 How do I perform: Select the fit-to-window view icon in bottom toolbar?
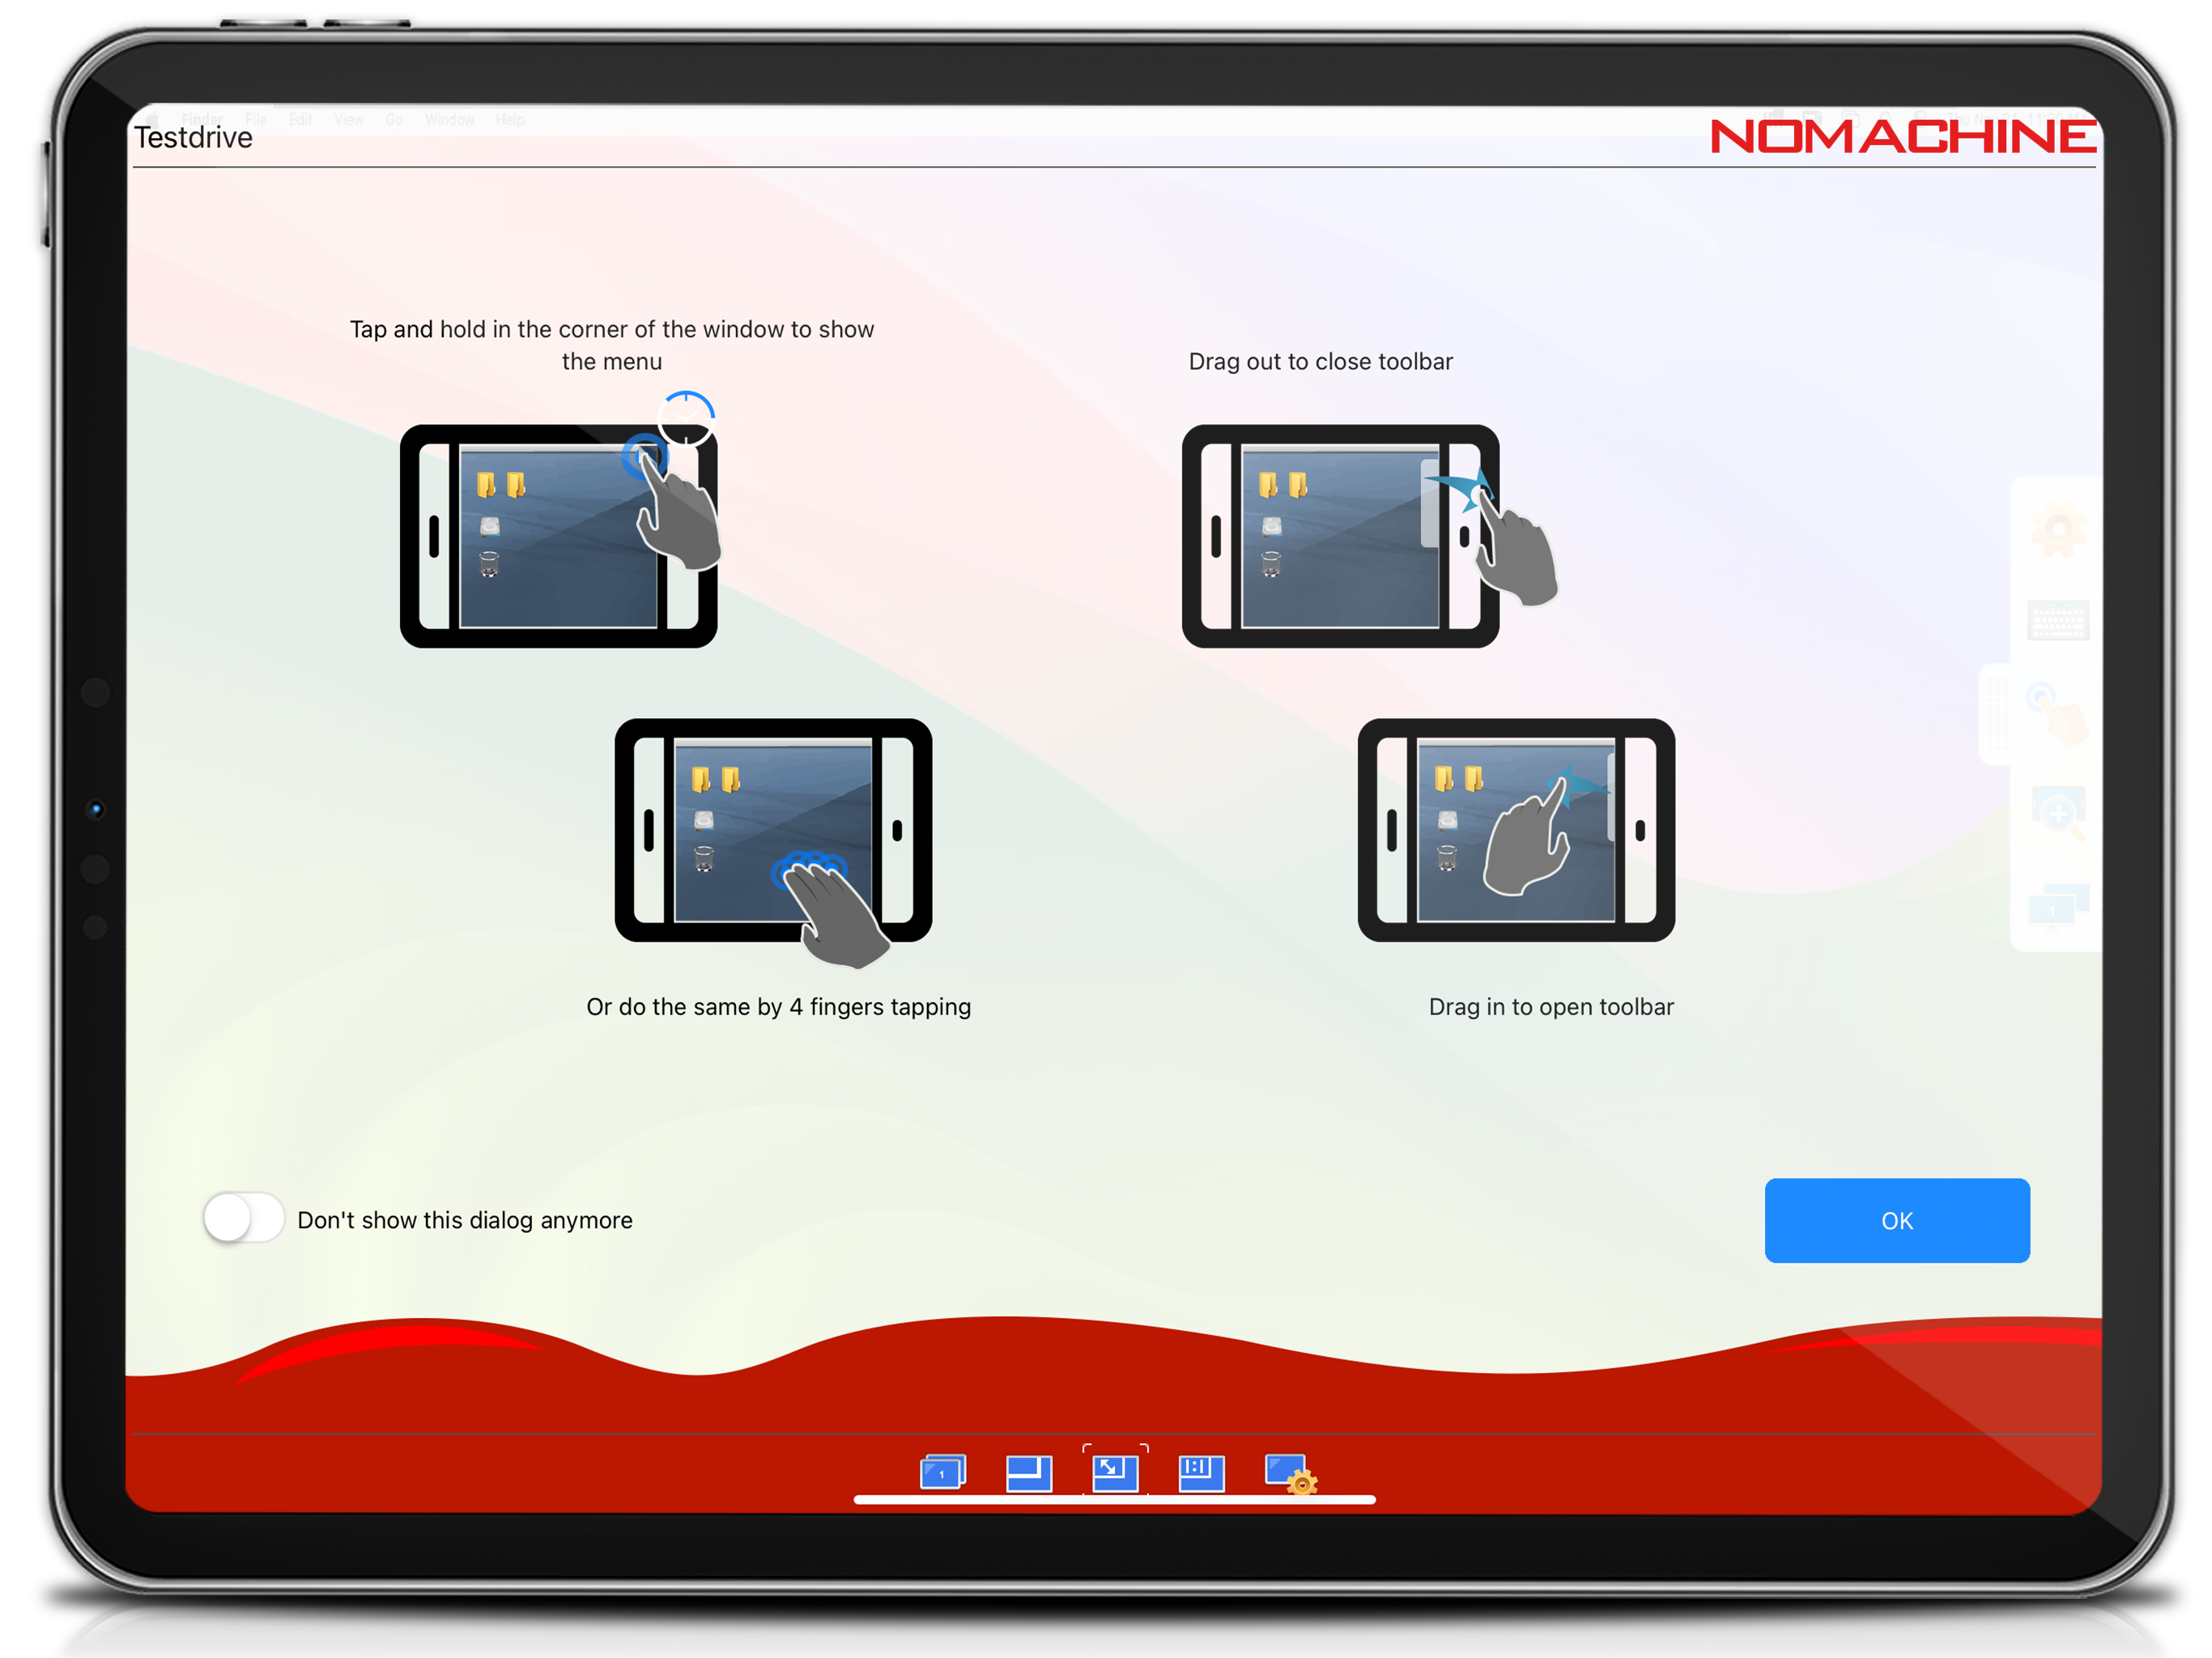[x=1029, y=1473]
